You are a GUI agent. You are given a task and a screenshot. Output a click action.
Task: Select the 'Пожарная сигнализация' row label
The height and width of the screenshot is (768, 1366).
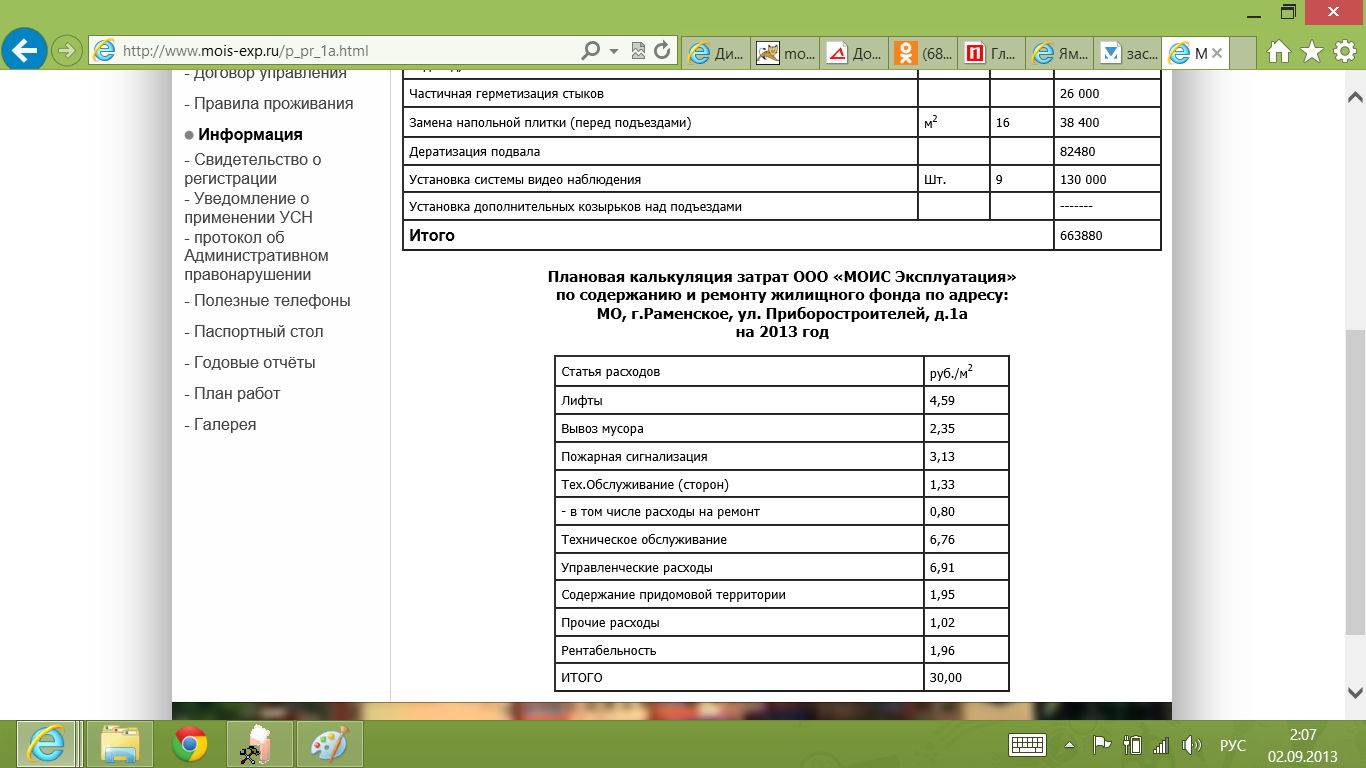(x=635, y=456)
